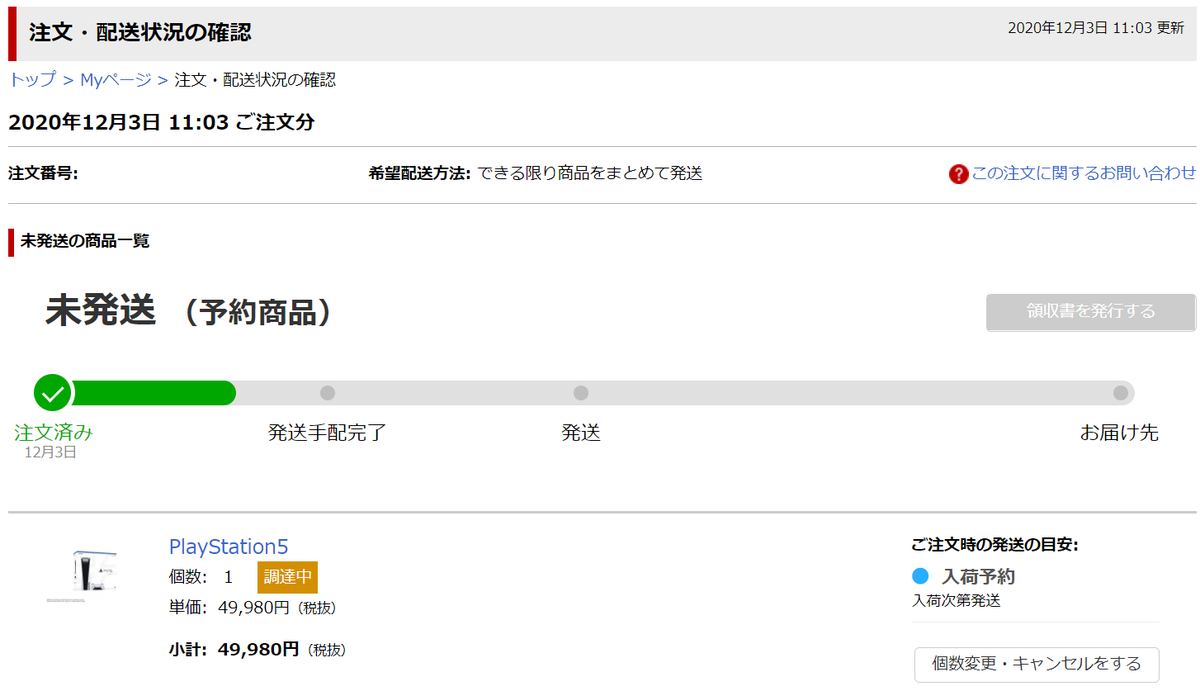Open この注文に関するお問い合わせ link
Screen dimensions: 1200x691
1084,173
